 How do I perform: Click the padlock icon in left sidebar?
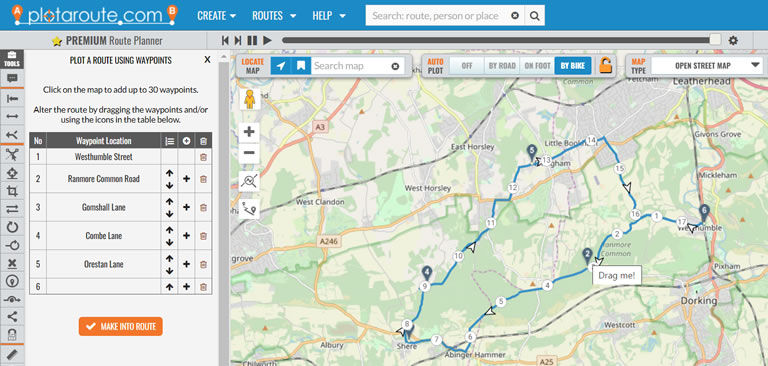coord(12,335)
